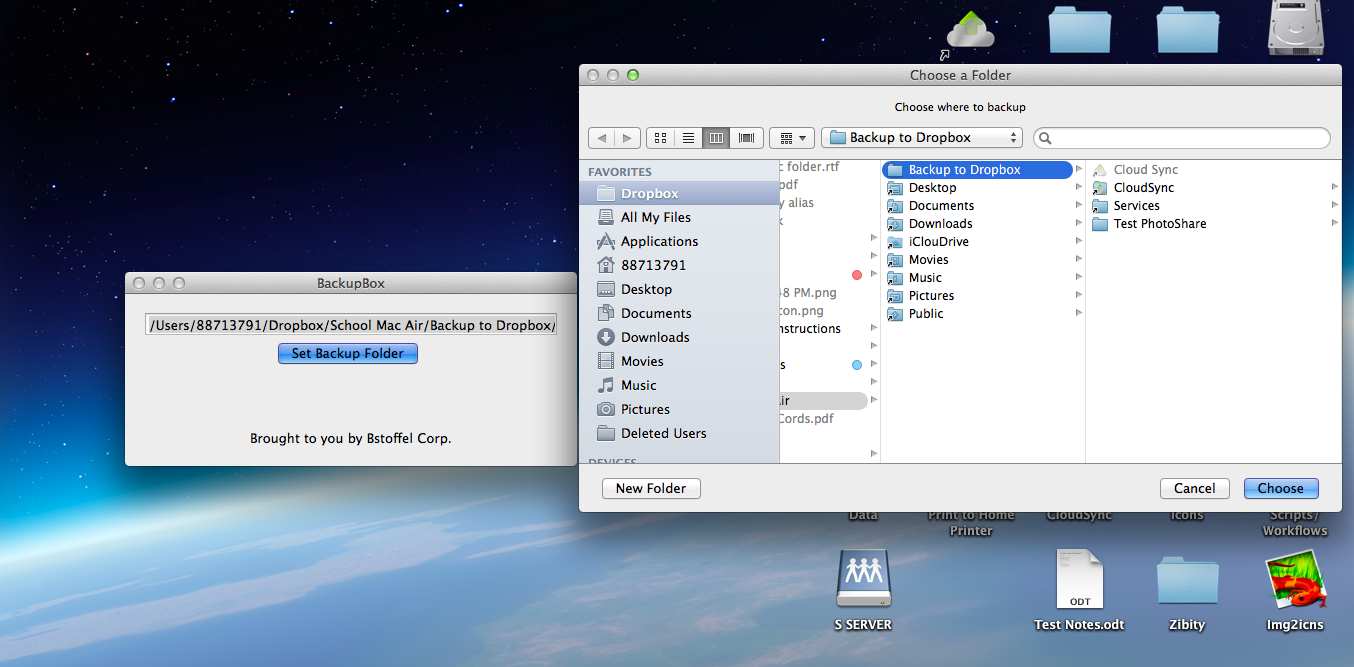The height and width of the screenshot is (667, 1354).
Task: Select All My Files in sidebar
Action: (x=679, y=217)
